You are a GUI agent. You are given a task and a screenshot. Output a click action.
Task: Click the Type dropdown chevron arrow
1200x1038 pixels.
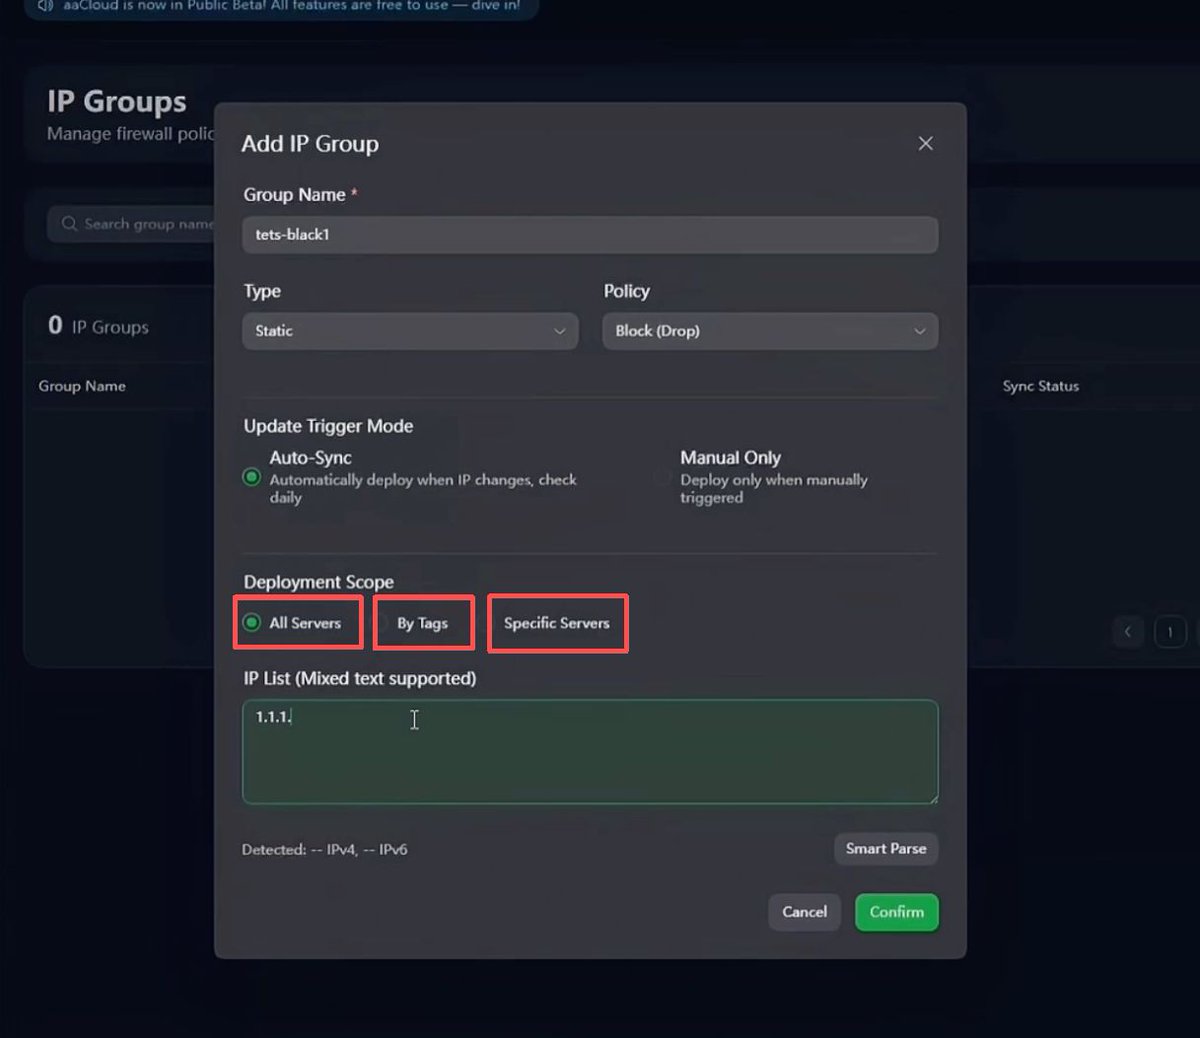(560, 331)
